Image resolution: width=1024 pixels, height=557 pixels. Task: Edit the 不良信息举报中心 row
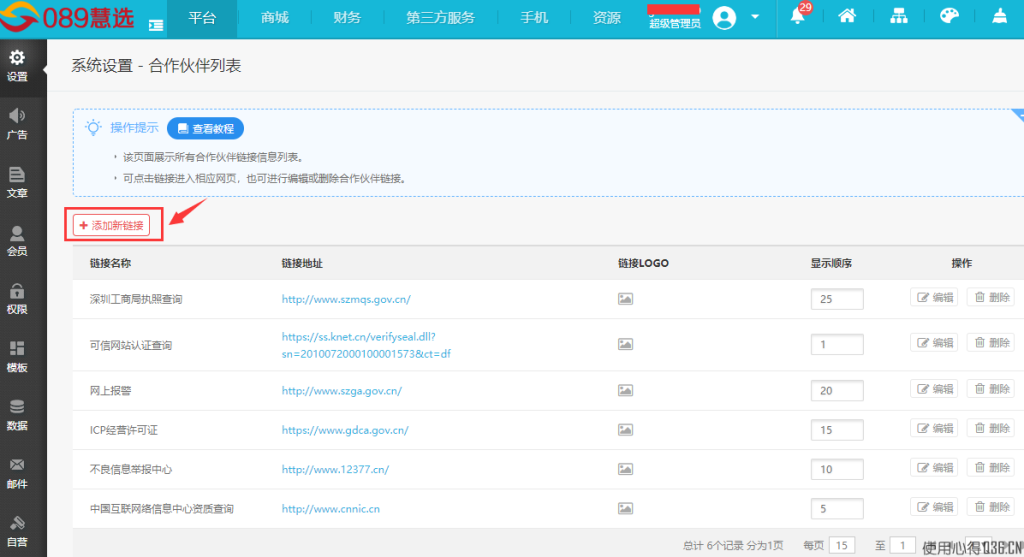pos(935,468)
